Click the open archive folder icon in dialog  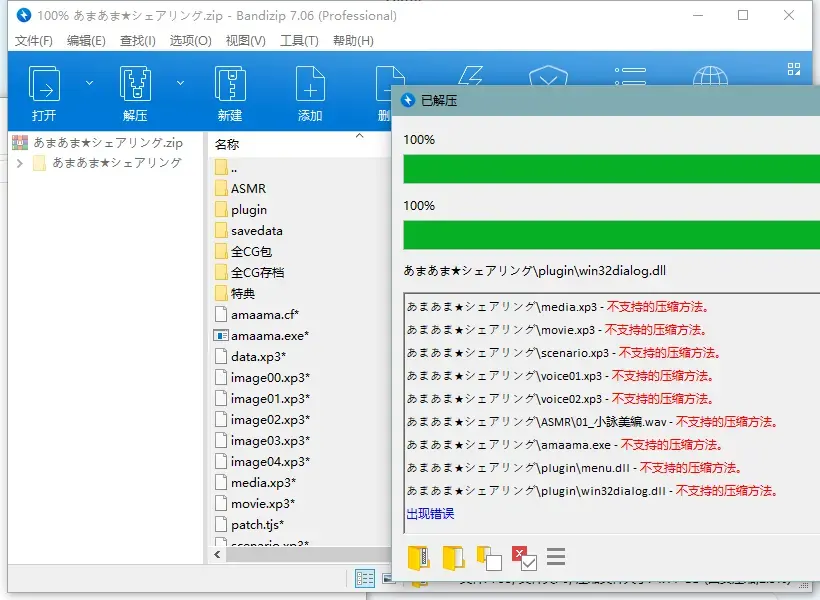[x=419, y=558]
